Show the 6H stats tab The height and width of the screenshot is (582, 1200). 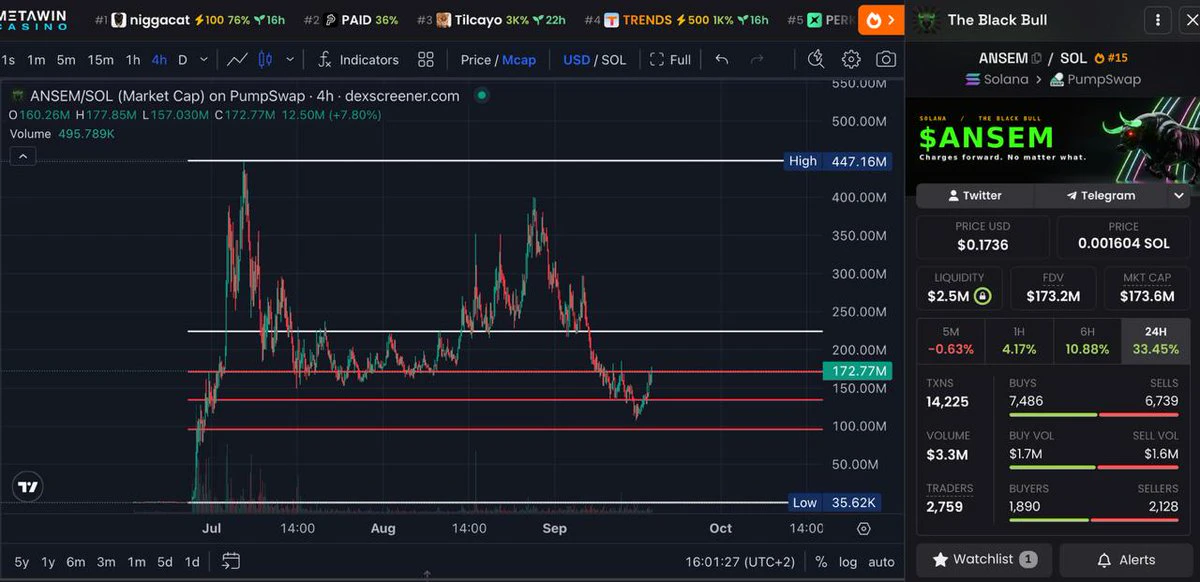(x=1087, y=341)
